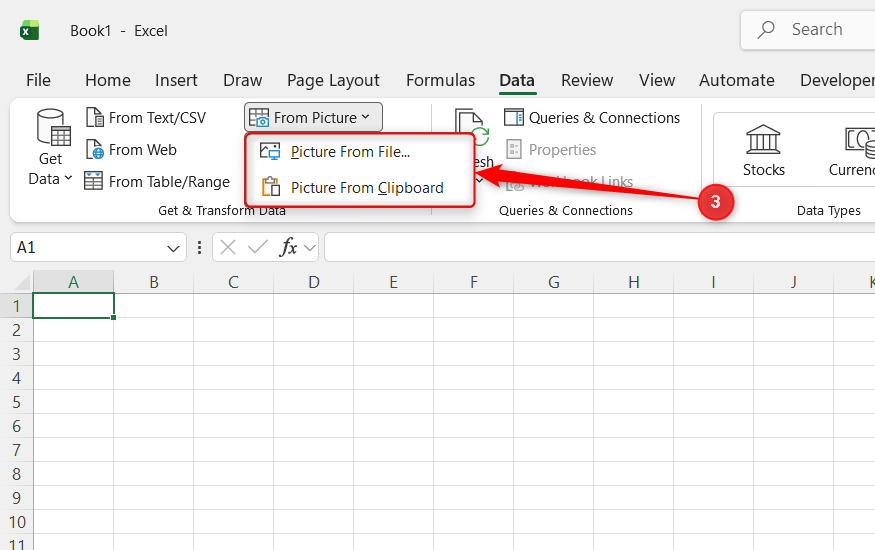Image resolution: width=875 pixels, height=550 pixels.
Task: Select column G header
Action: click(x=554, y=282)
